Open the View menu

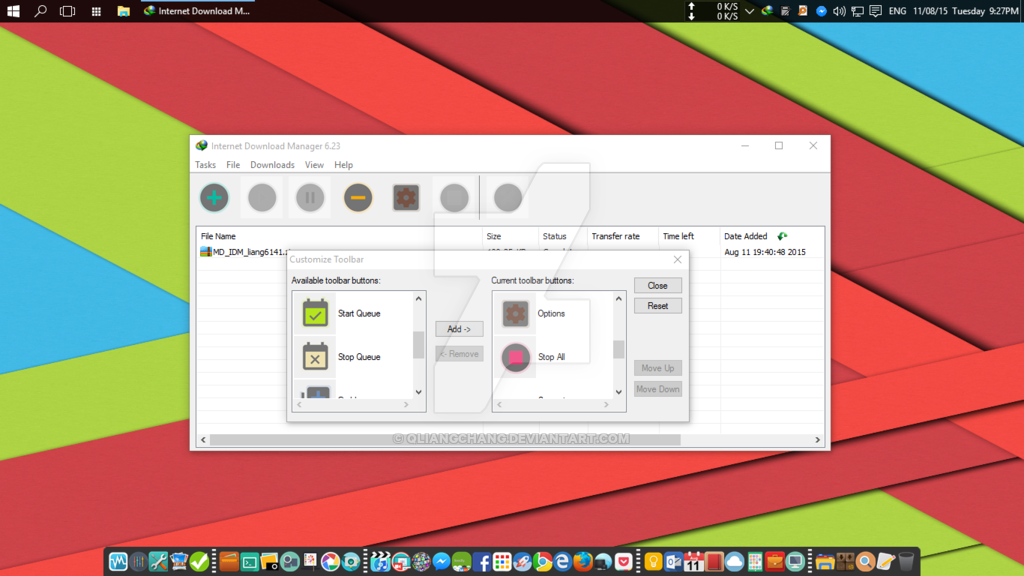tap(314, 165)
